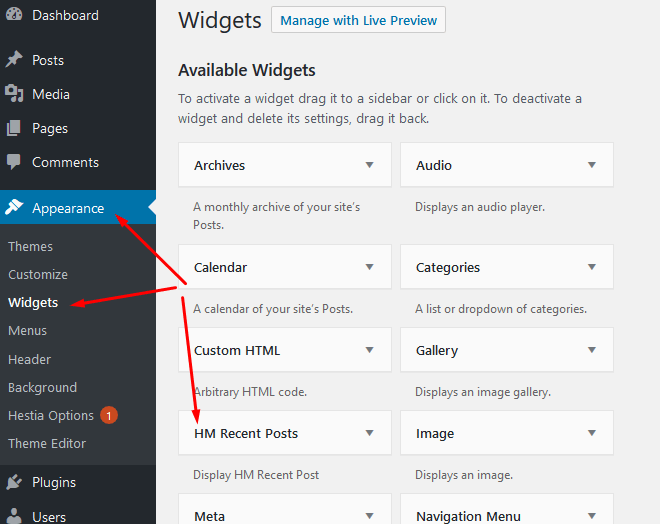
Task: Expand the Gallery widget arrow
Action: pyautogui.click(x=592, y=350)
